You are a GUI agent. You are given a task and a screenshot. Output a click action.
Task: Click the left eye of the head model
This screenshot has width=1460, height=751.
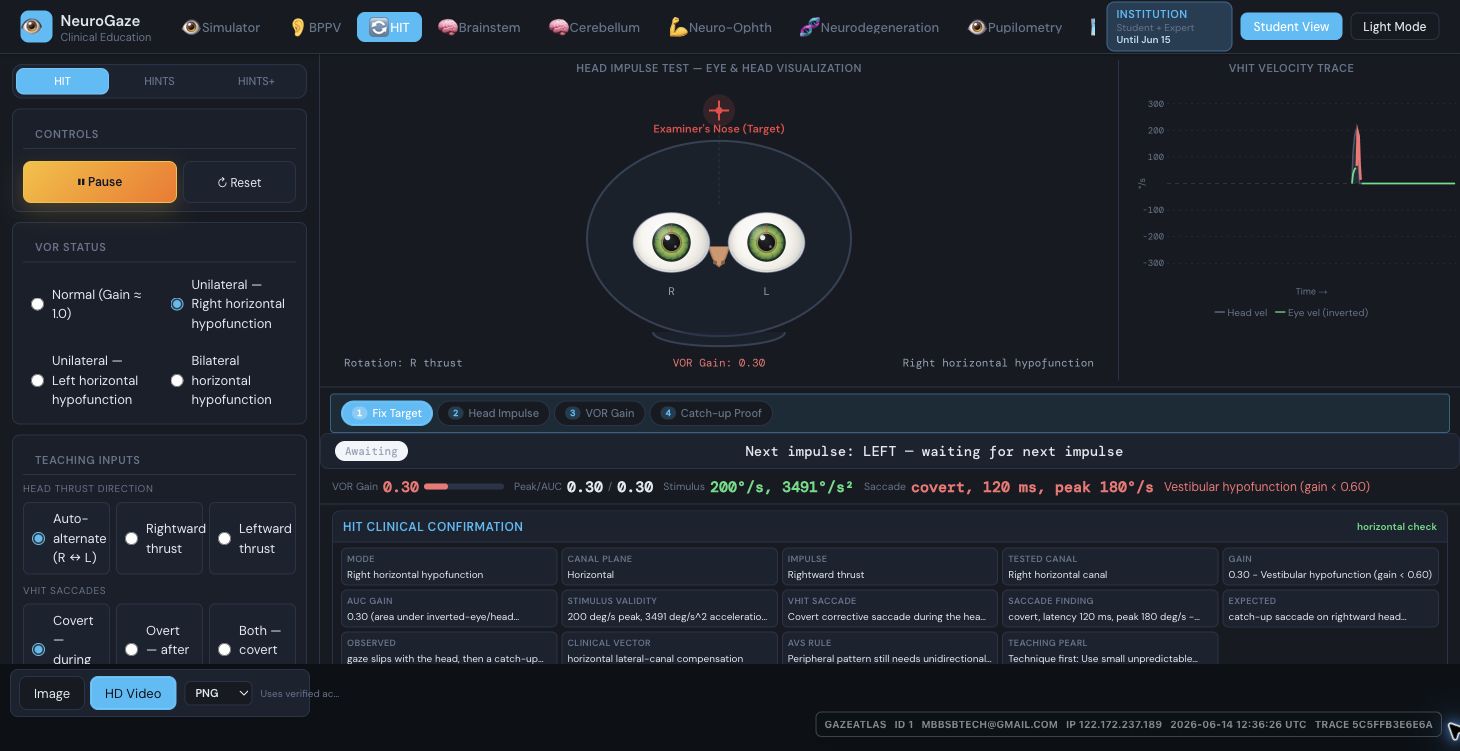tap(766, 242)
